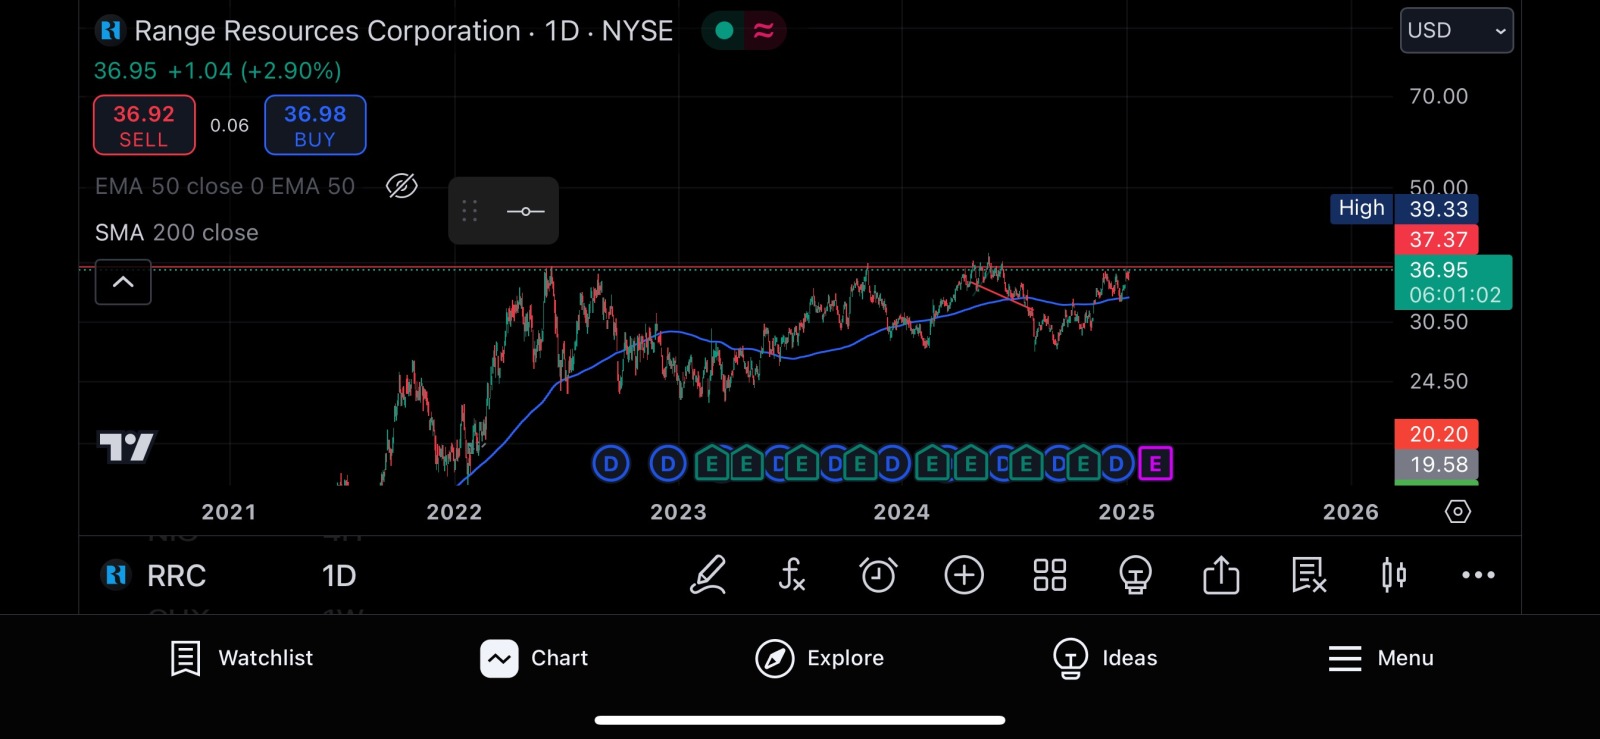
Task: Tap the 36.92 SELL button
Action: (x=144, y=125)
